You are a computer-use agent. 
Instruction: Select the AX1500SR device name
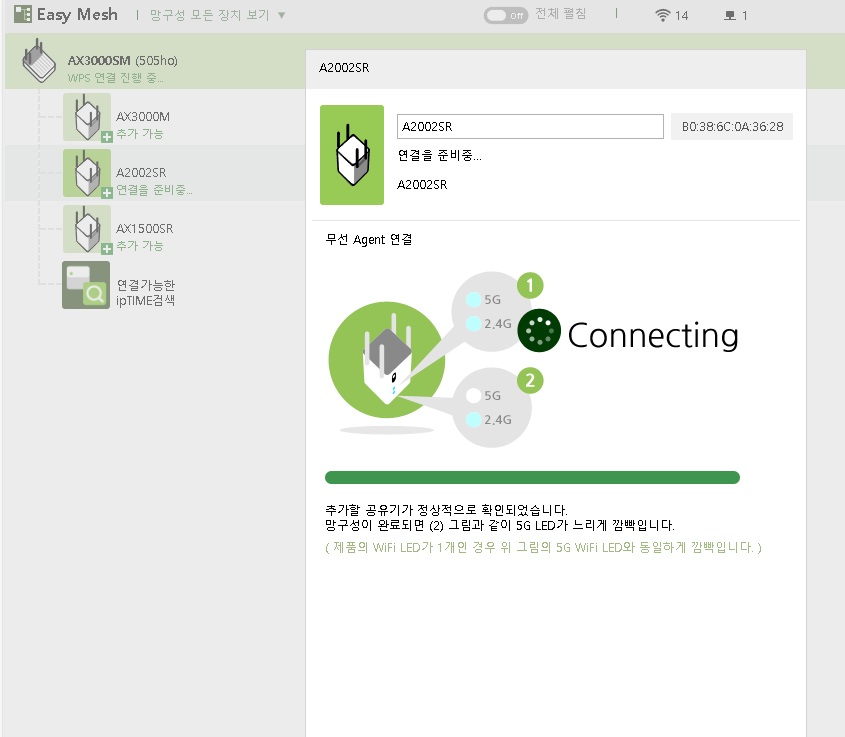click(144, 228)
